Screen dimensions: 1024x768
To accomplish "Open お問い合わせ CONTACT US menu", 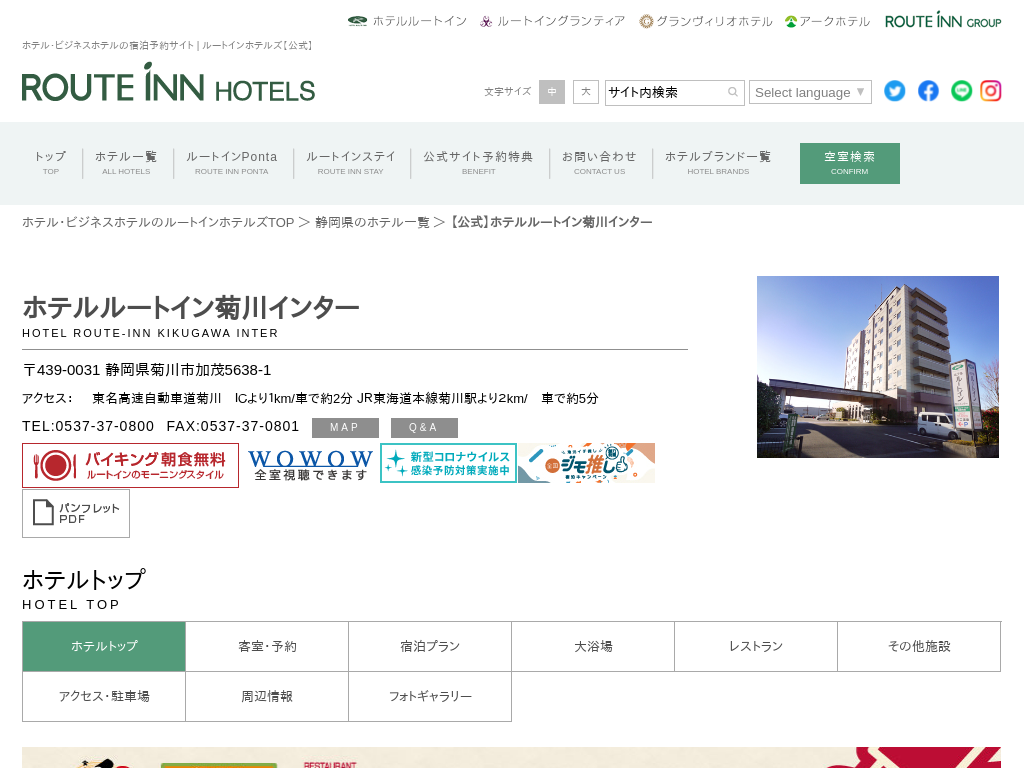I will click(x=600, y=163).
